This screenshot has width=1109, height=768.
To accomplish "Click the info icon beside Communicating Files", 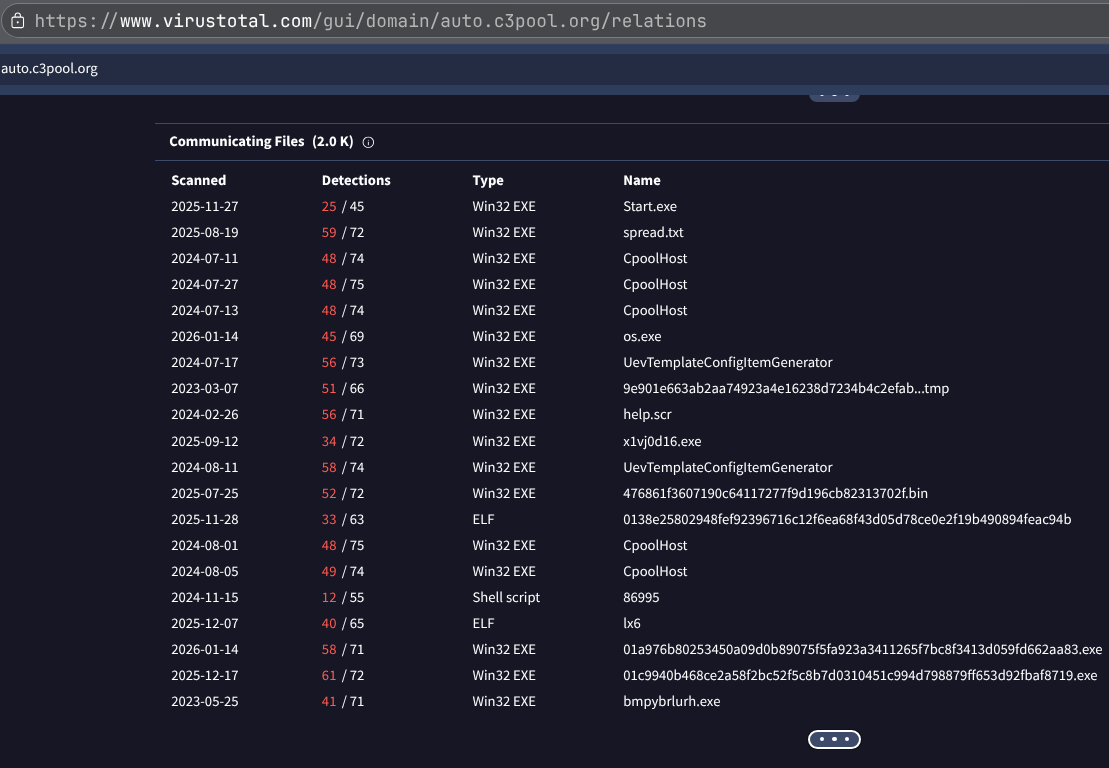I will [368, 142].
